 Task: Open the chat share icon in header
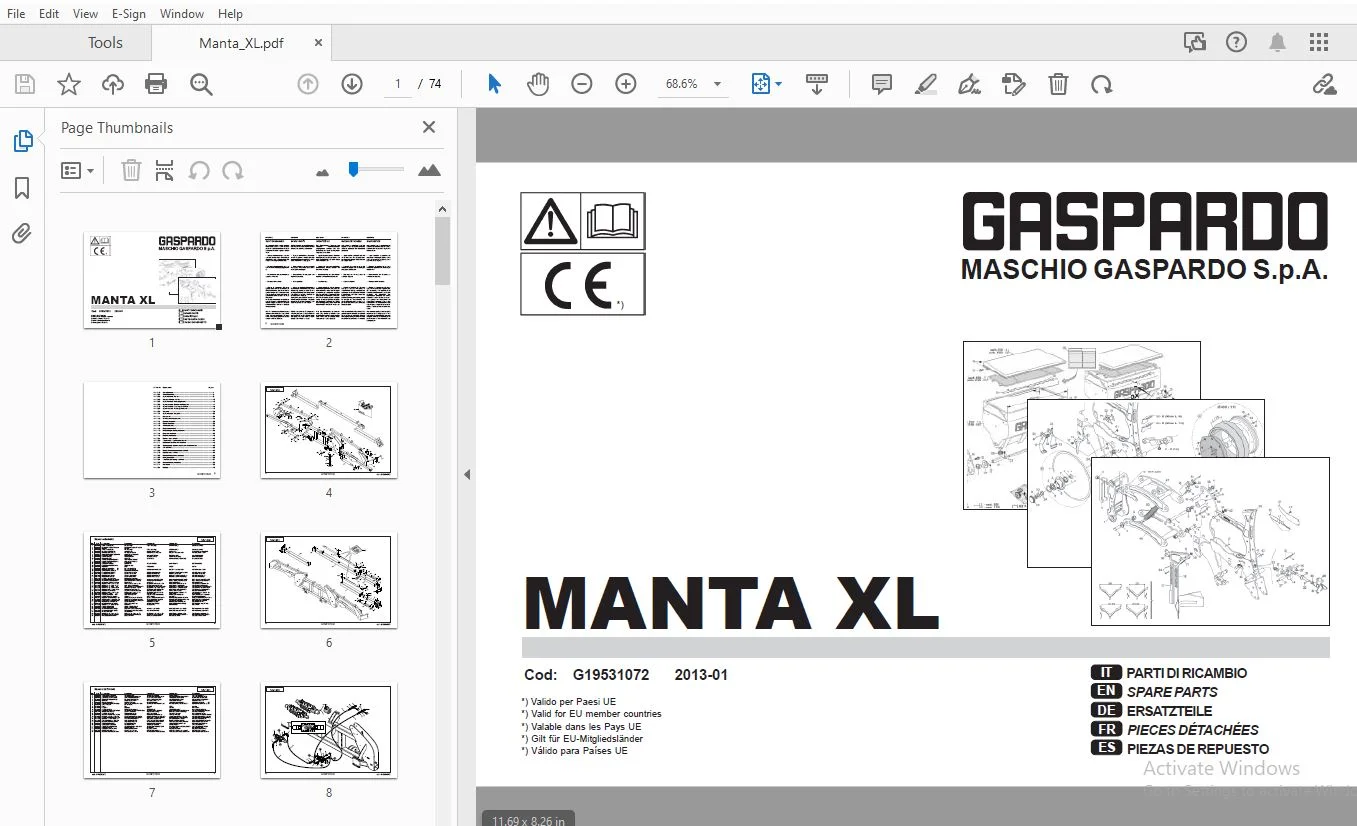click(x=1195, y=42)
